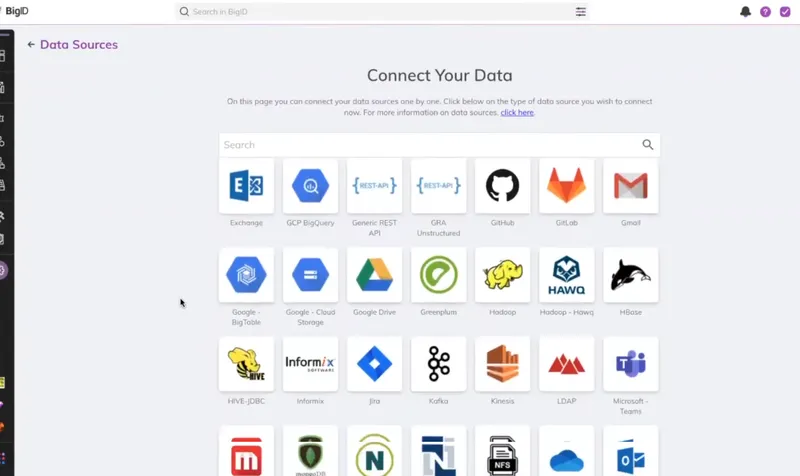Choose the blue N logo tile
The height and width of the screenshot is (476, 800).
439,452
